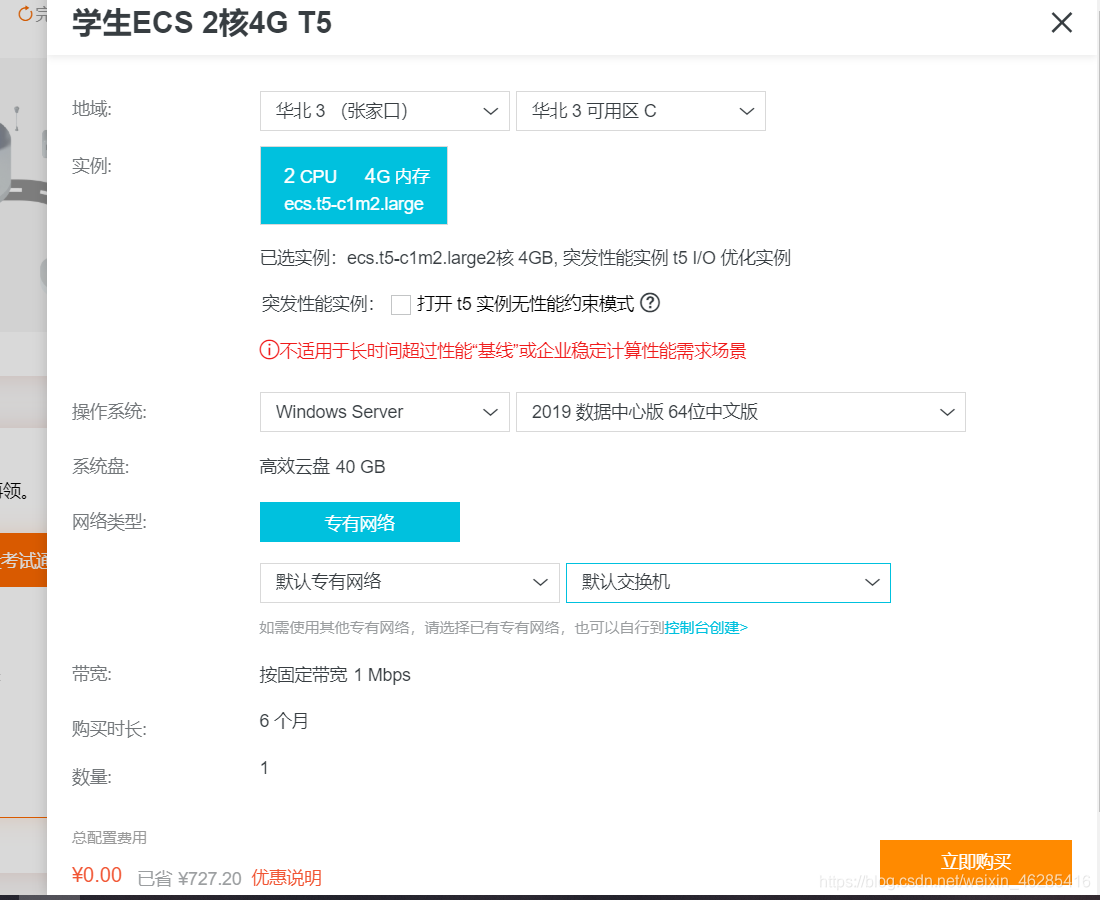Open the 默认专有网络 VPC dropdown
The image size is (1100, 900).
[x=409, y=582]
